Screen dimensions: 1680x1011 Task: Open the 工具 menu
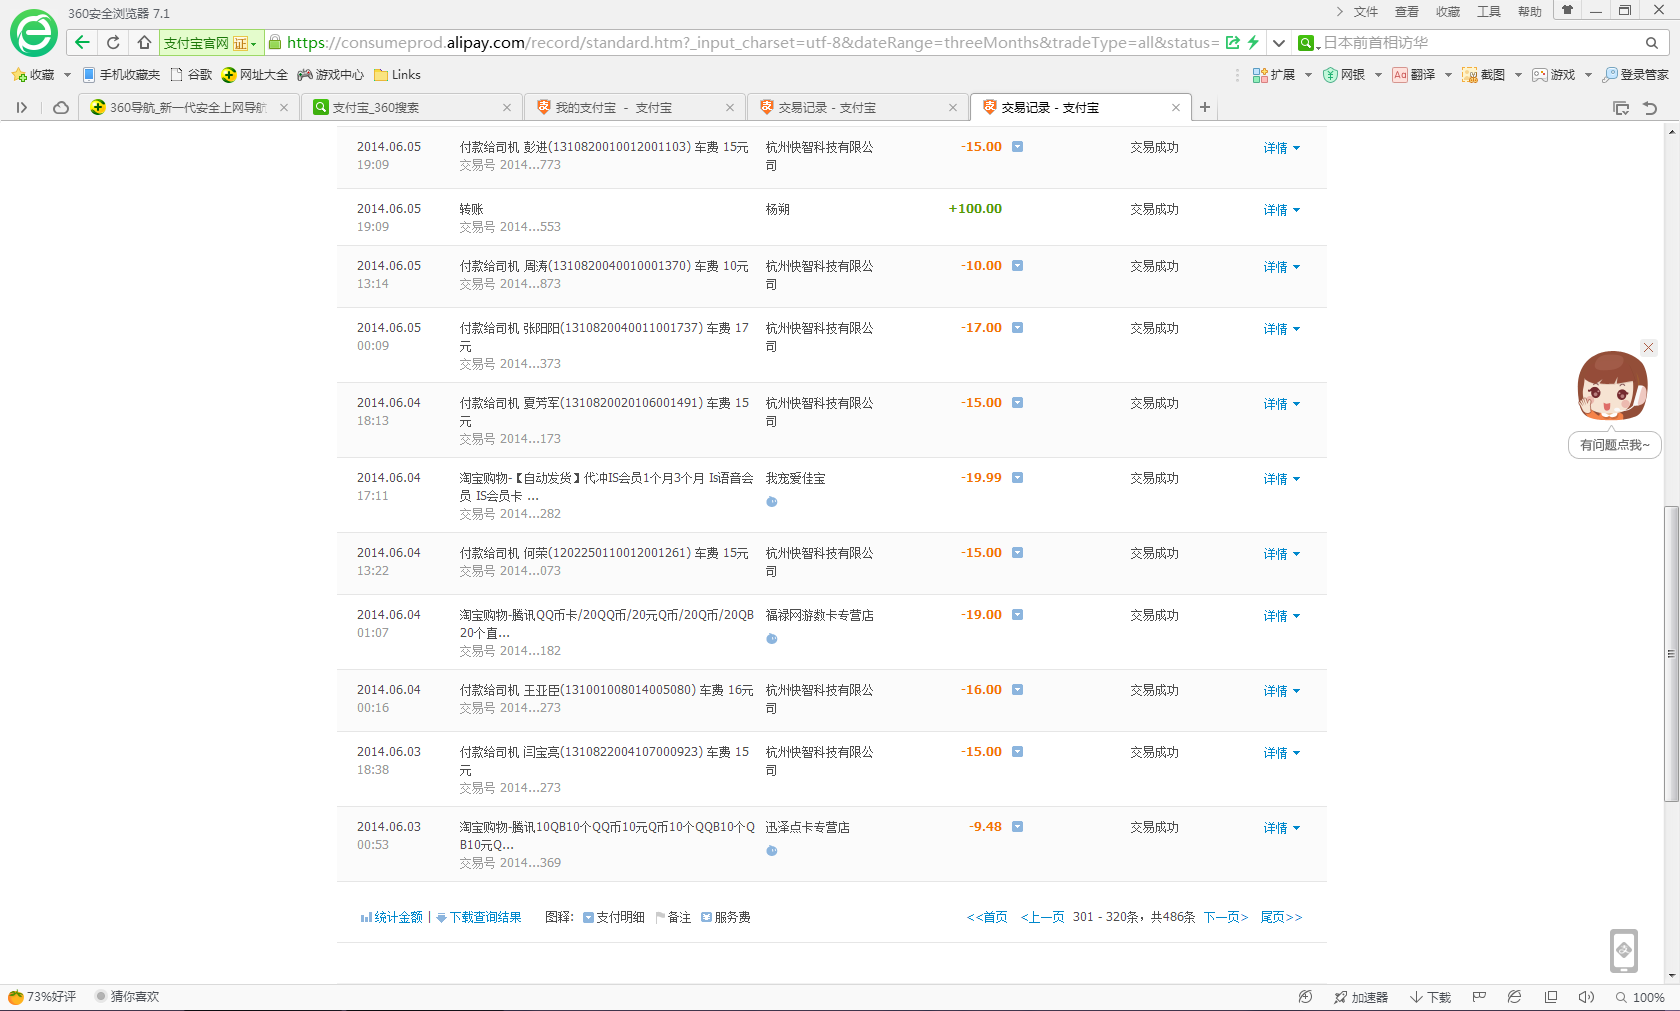1488,12
